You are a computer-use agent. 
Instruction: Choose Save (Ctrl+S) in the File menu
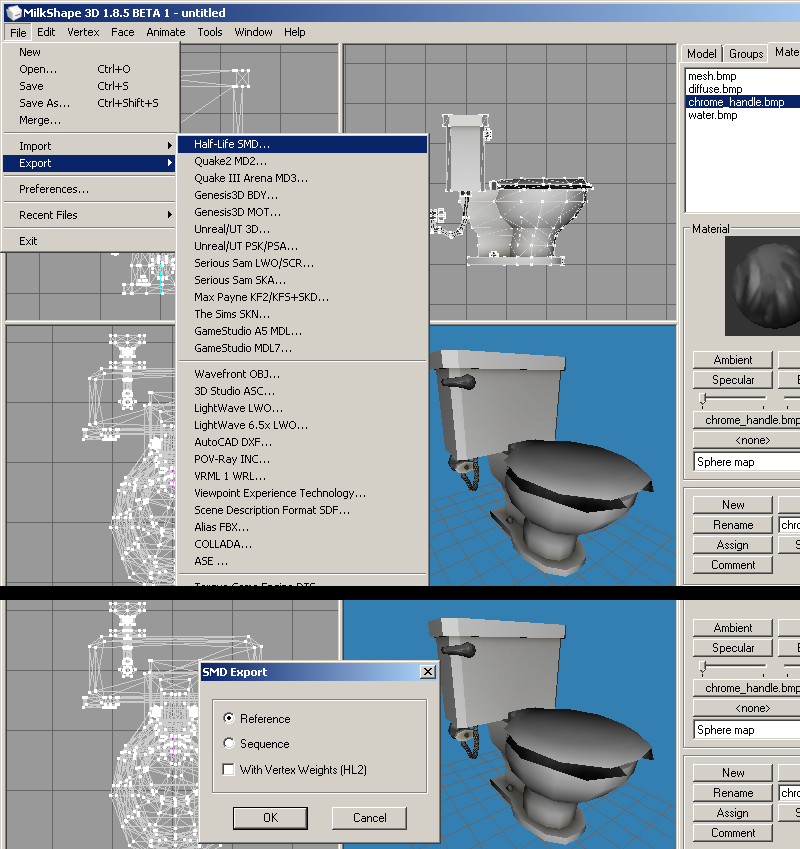pyautogui.click(x=90, y=86)
